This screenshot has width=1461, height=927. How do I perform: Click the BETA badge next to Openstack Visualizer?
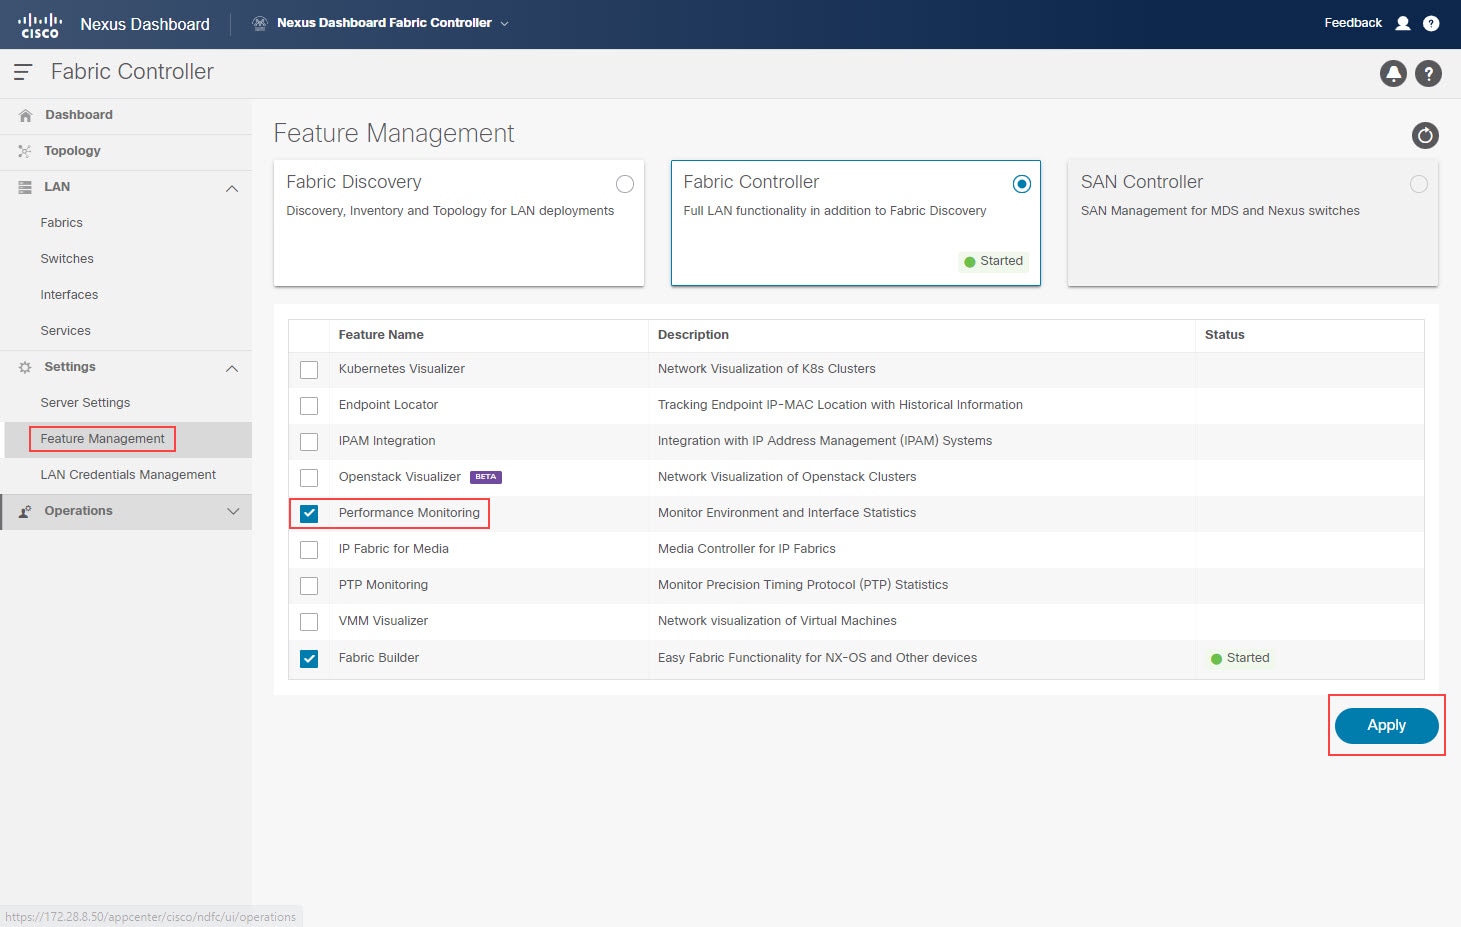tap(486, 477)
